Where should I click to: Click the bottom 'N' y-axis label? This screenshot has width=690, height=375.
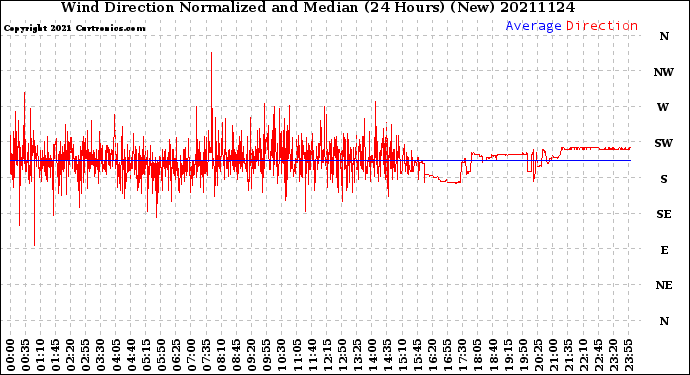[664, 321]
